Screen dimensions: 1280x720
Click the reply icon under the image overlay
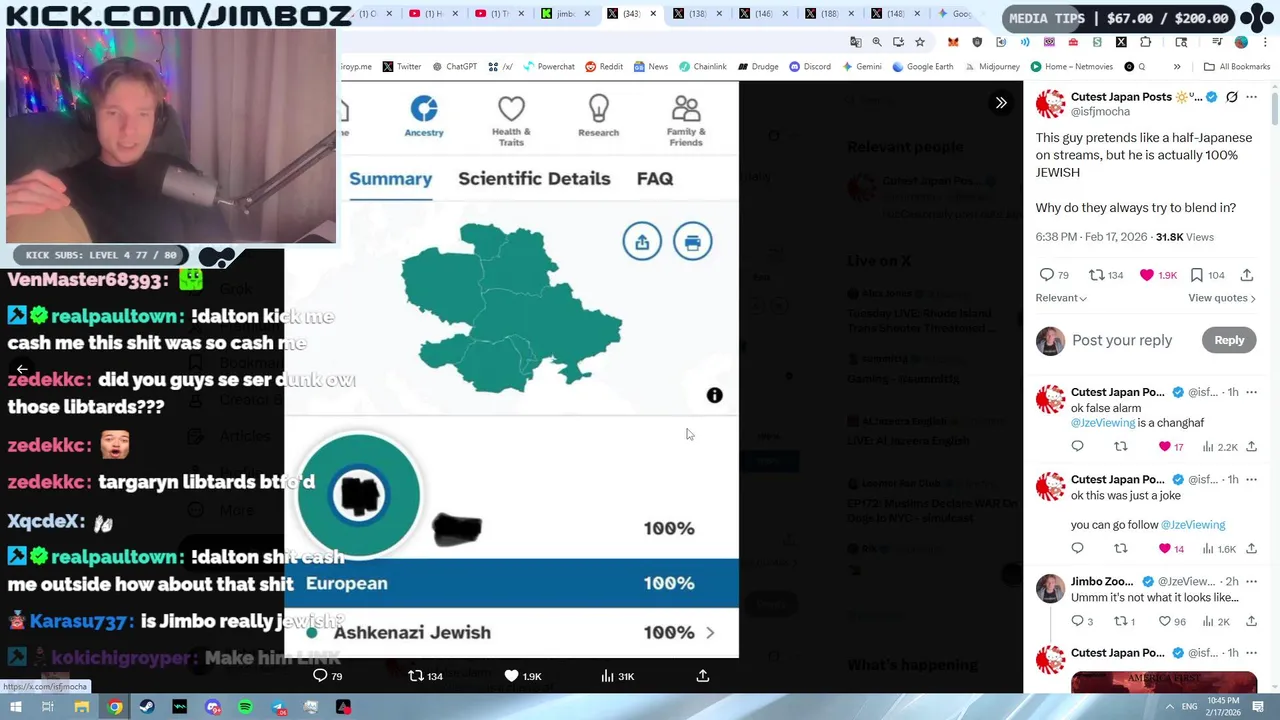point(320,676)
